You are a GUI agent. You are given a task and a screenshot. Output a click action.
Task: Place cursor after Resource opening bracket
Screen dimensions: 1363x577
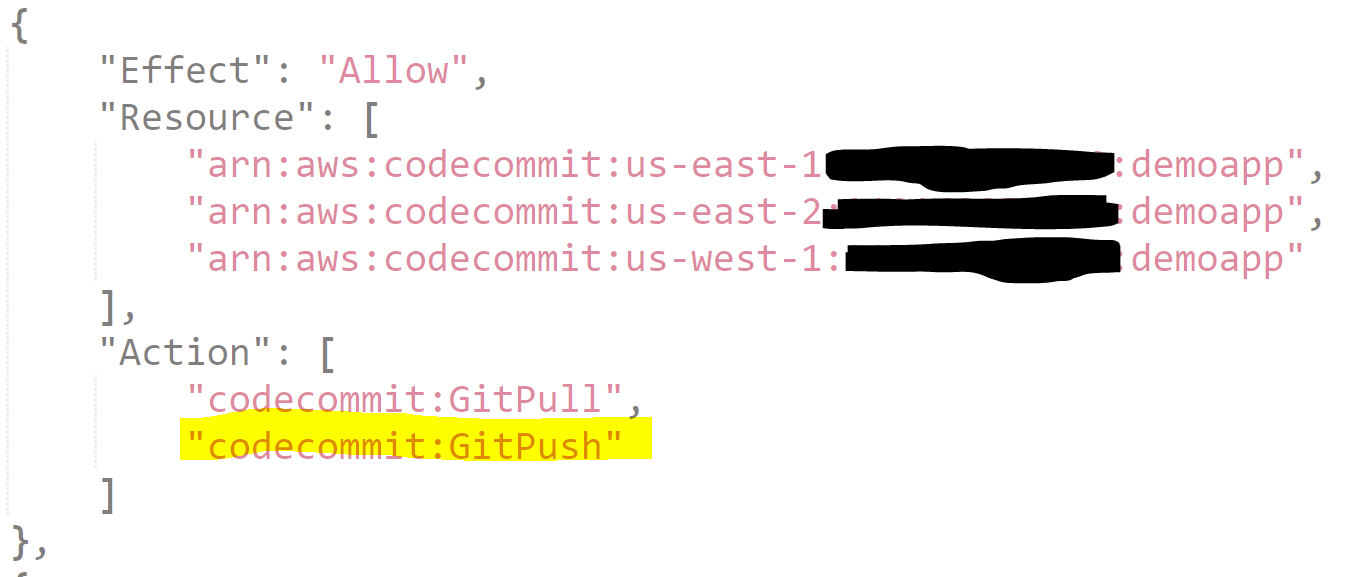click(381, 118)
